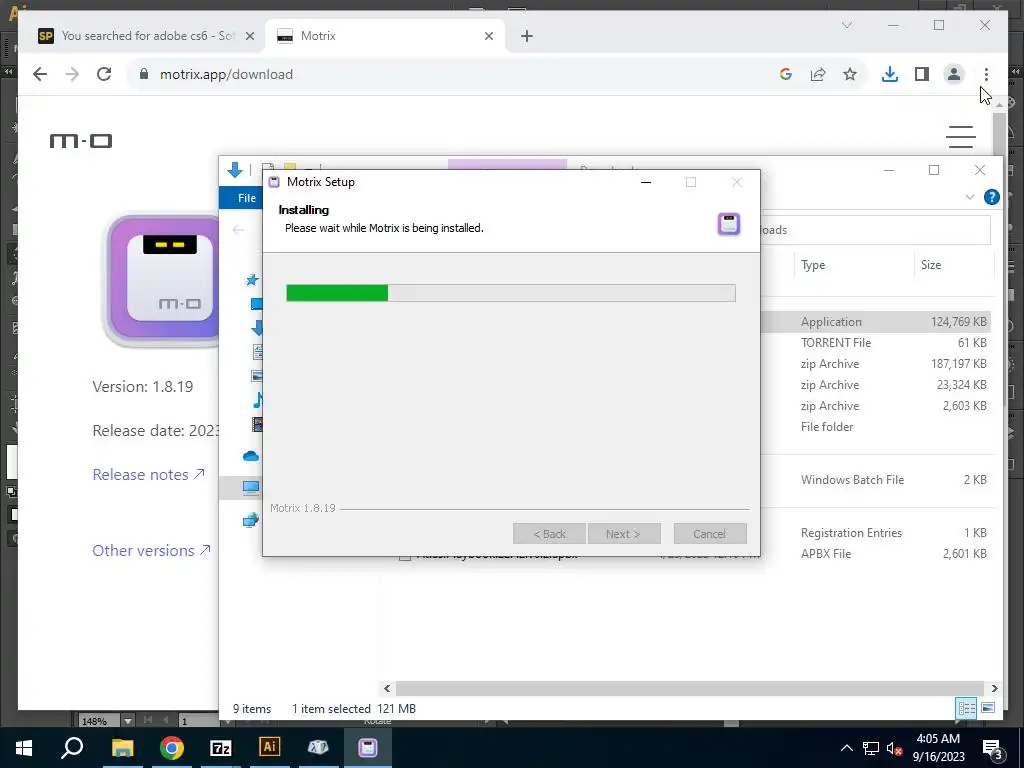Select the File folder row
The width and height of the screenshot is (1024, 768).
pos(875,426)
